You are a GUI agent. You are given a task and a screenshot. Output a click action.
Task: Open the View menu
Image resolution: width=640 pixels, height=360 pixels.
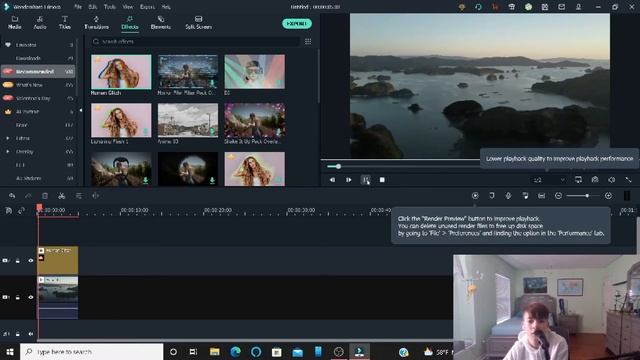pos(128,7)
